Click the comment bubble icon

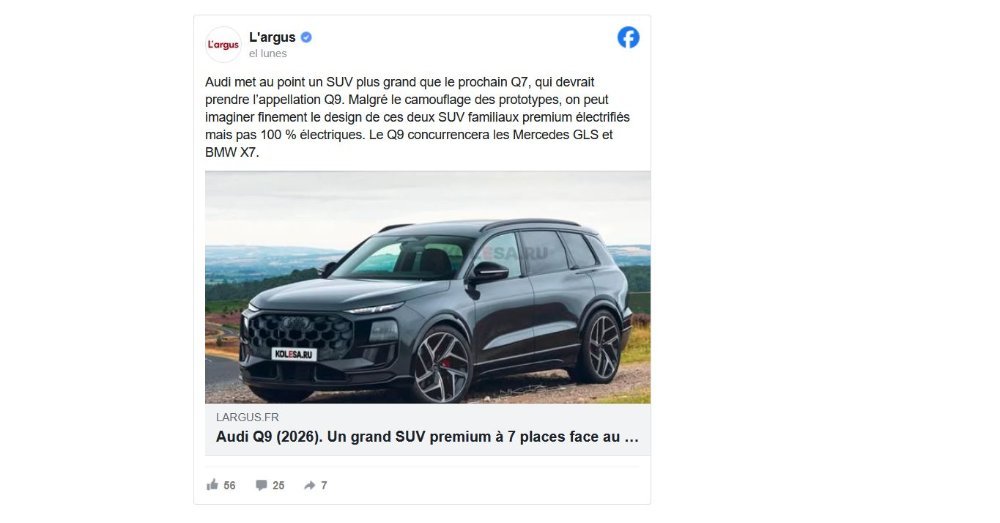(x=261, y=485)
